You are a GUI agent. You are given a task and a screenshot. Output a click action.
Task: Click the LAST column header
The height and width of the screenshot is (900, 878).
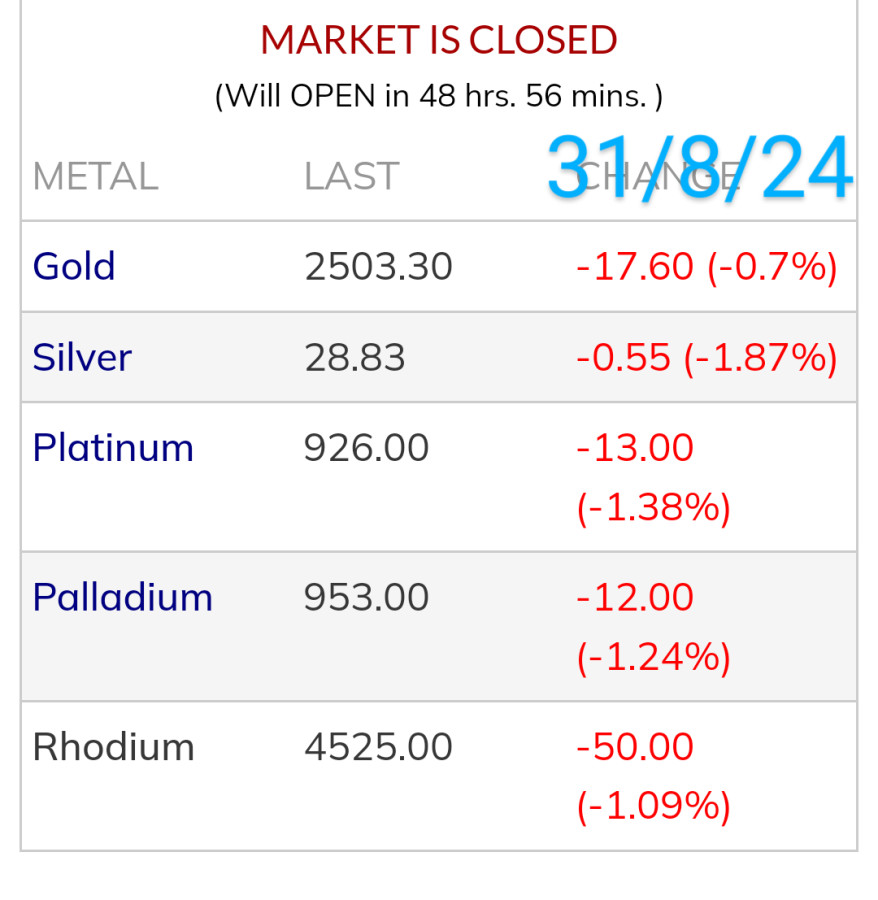pos(351,177)
